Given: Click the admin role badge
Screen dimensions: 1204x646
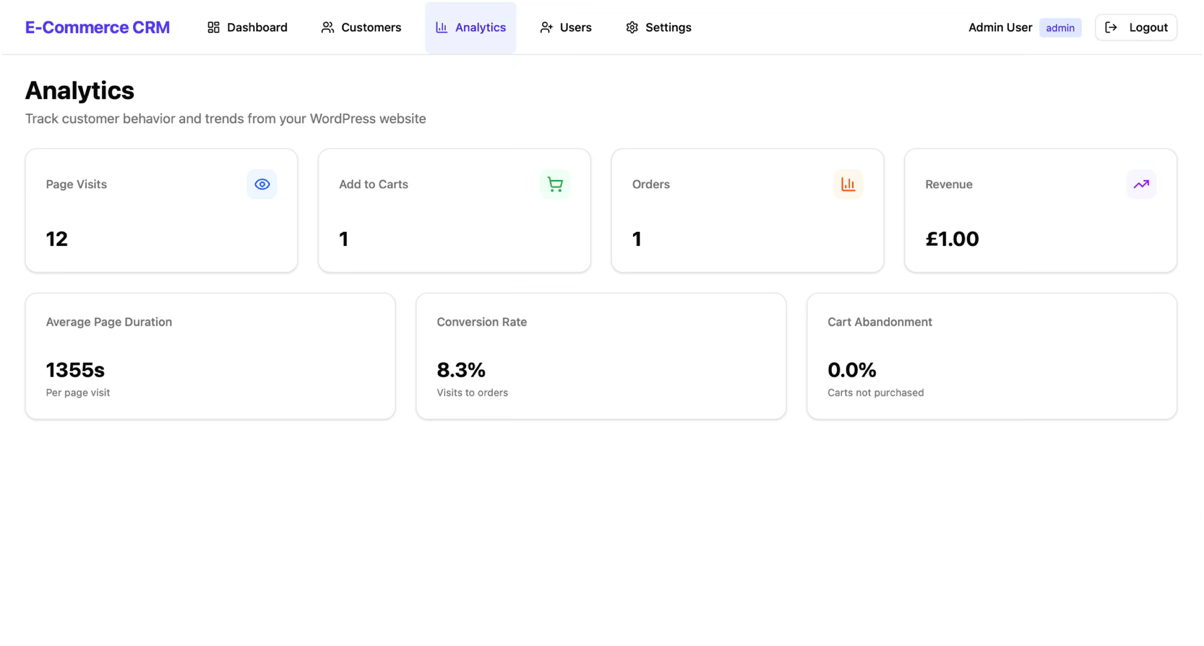Looking at the screenshot, I should [1060, 28].
